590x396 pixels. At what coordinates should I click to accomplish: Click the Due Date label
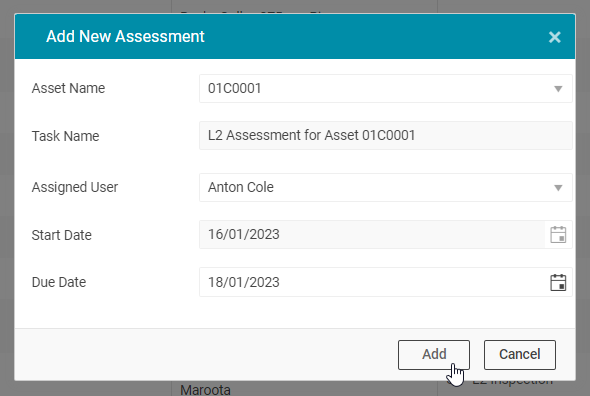pos(59,282)
